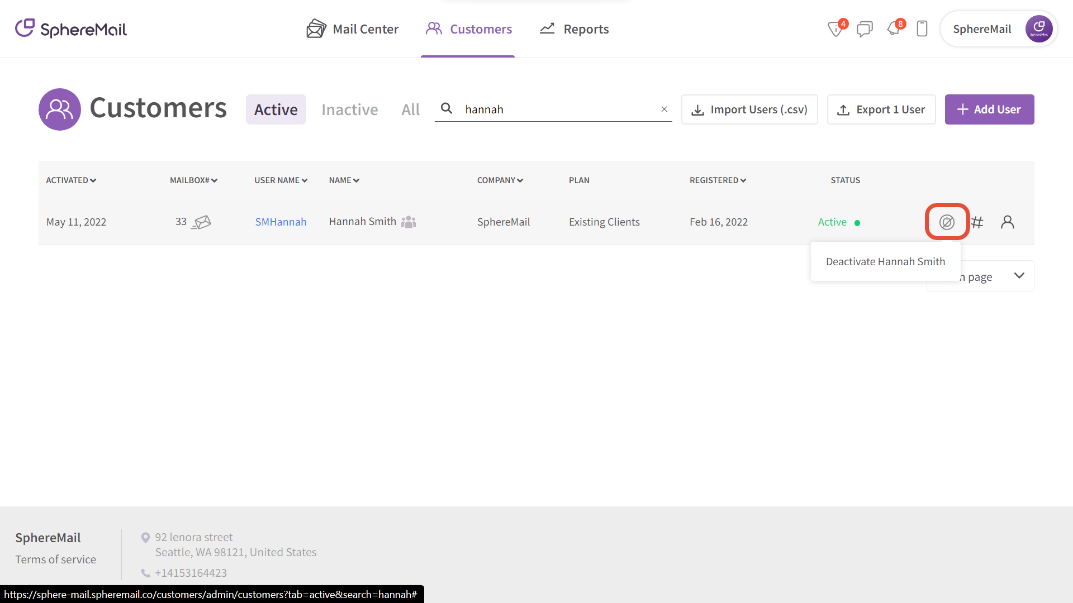Sort by the ACTIVATED column
Screen dimensions: 1073x603
coord(71,180)
